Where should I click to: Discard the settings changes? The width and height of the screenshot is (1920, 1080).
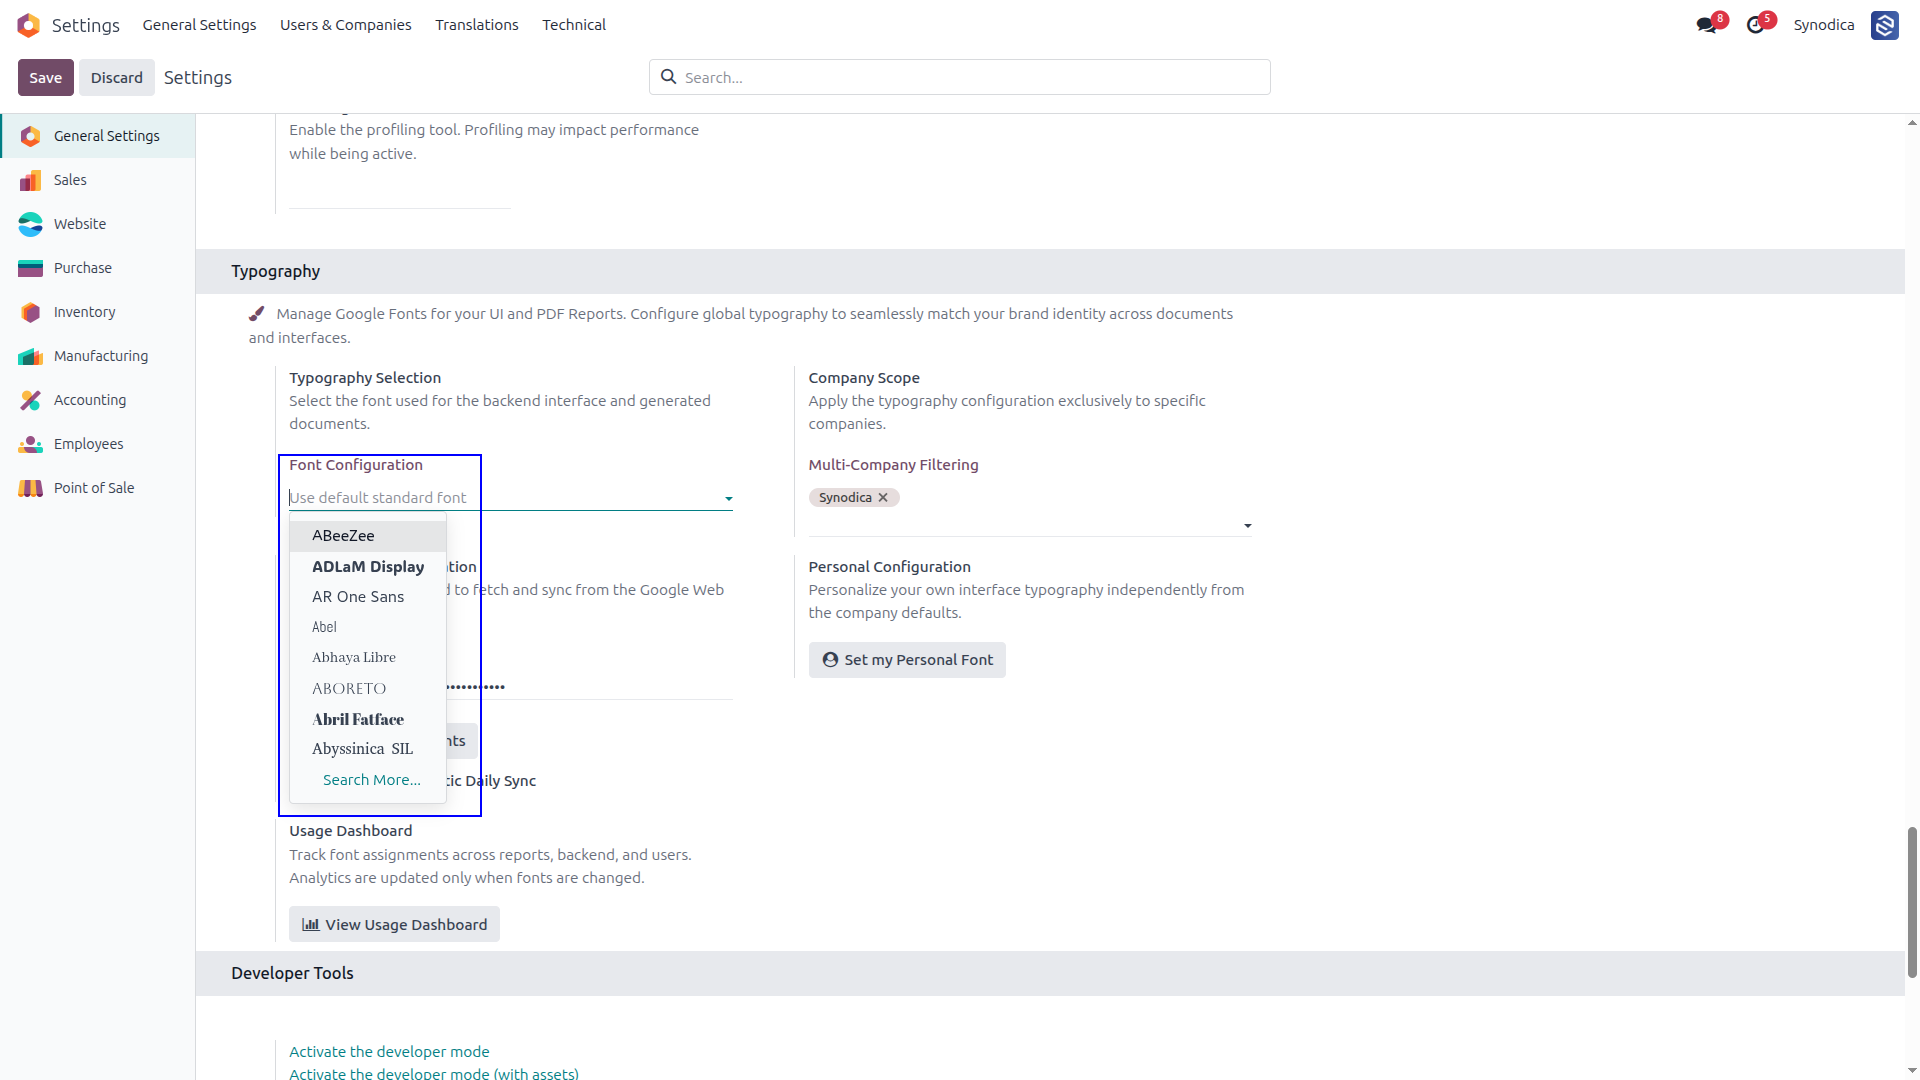pos(117,78)
